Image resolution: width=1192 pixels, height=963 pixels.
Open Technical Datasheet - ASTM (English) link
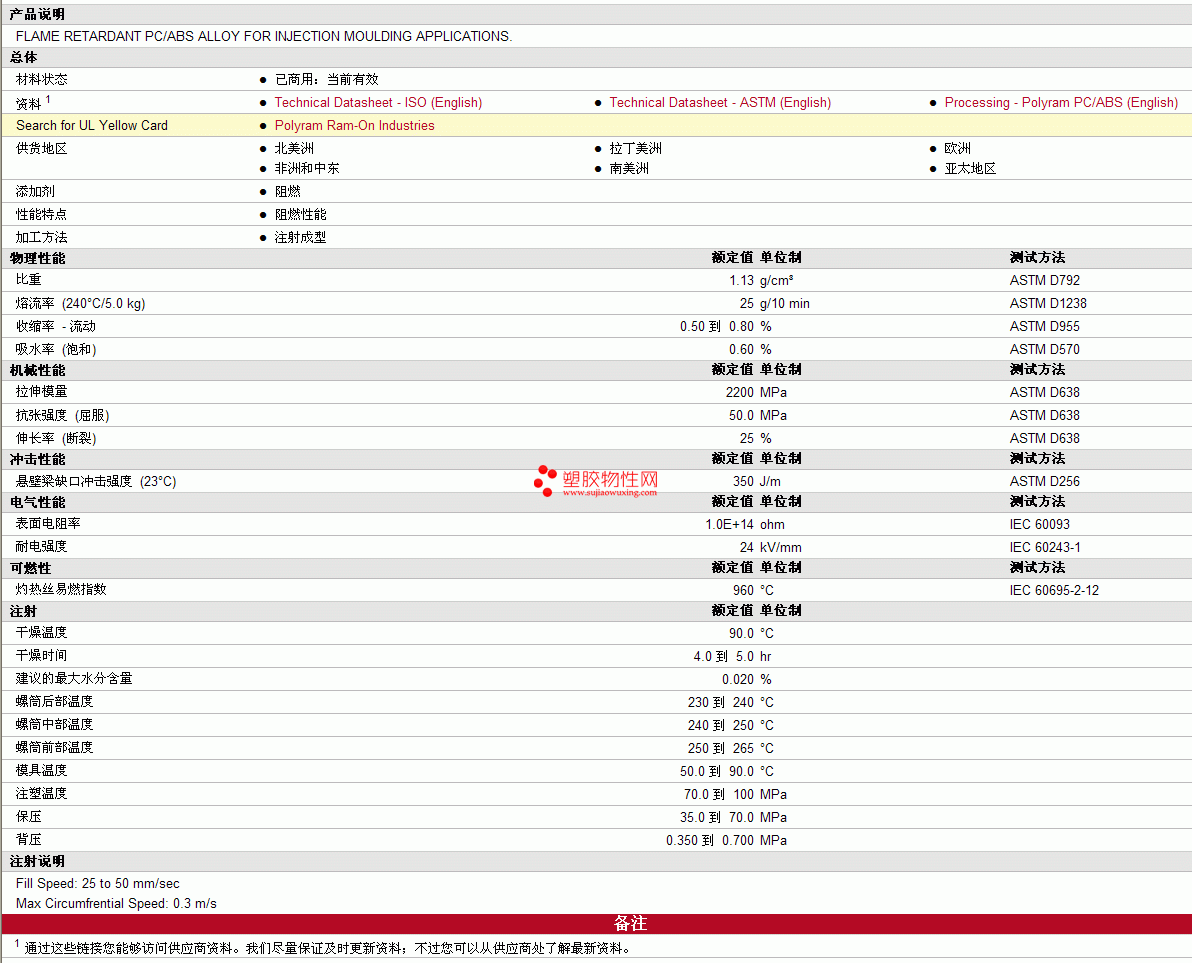(x=720, y=103)
